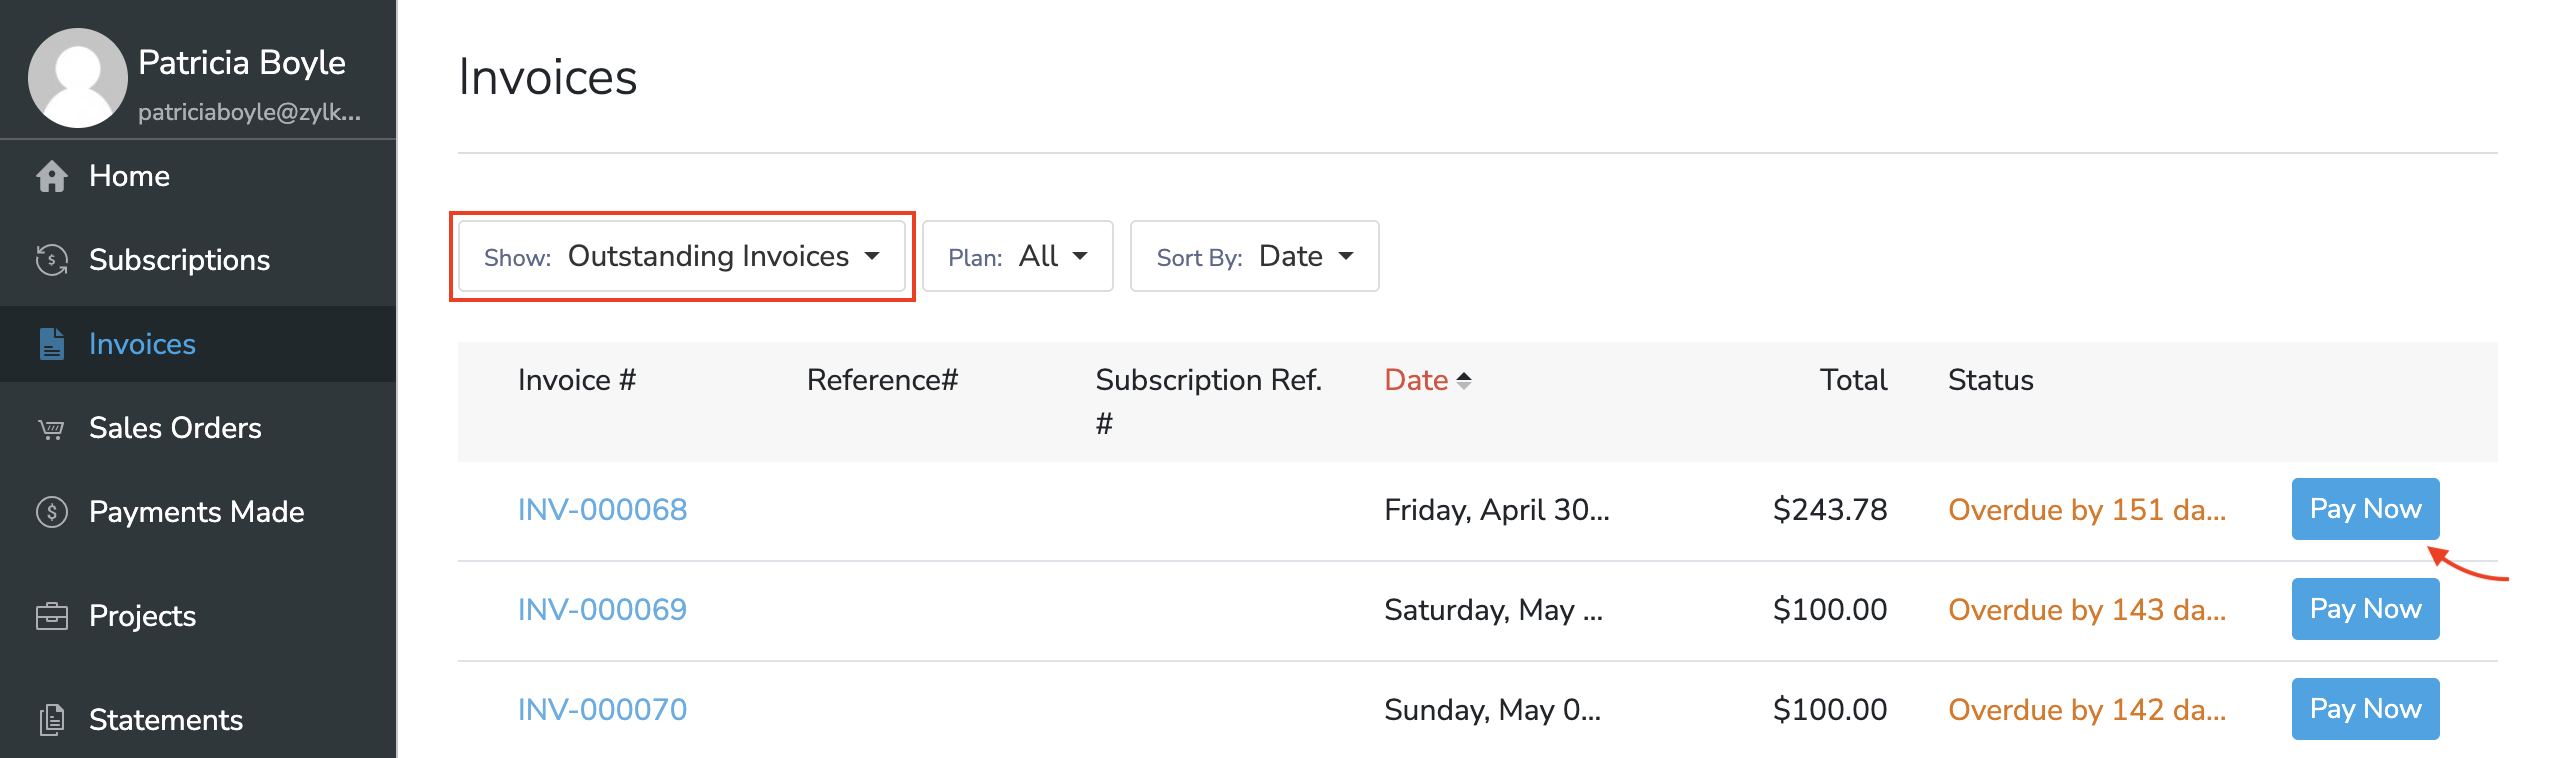Open invoice INV-000068 link
Viewport: 2552px width, 758px height.
pos(602,510)
